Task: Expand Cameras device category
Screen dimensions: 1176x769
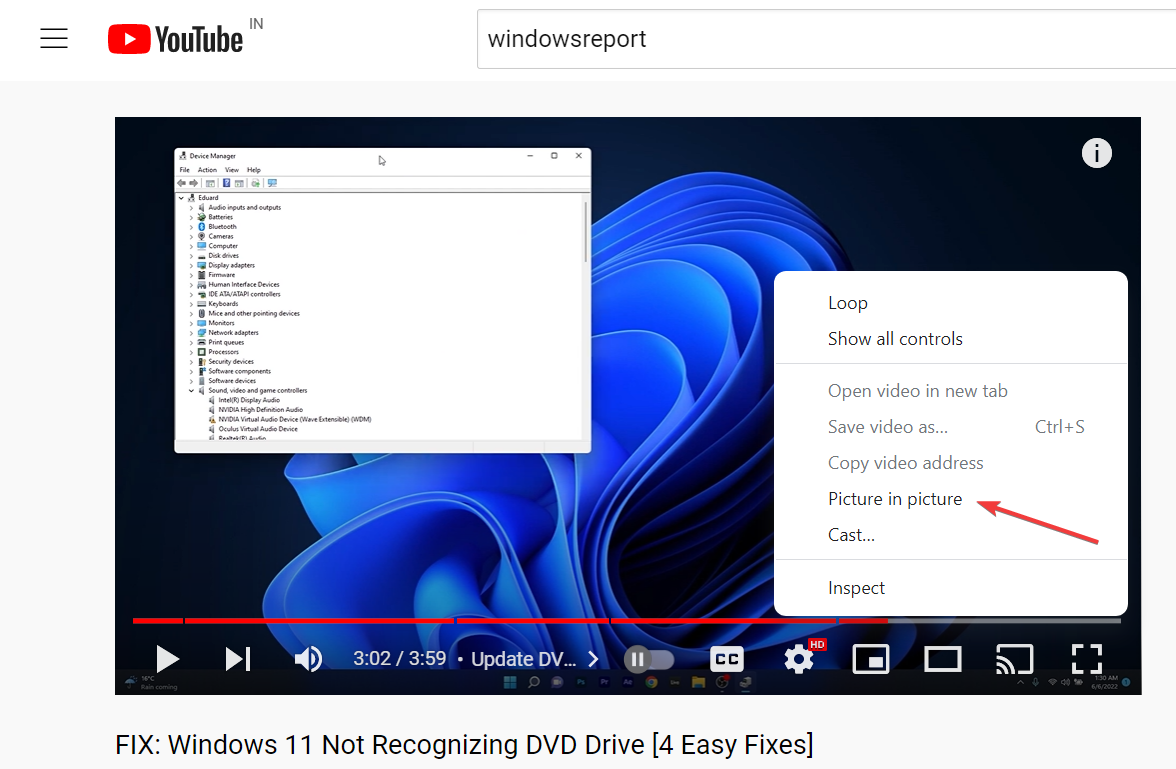Action: (191, 236)
